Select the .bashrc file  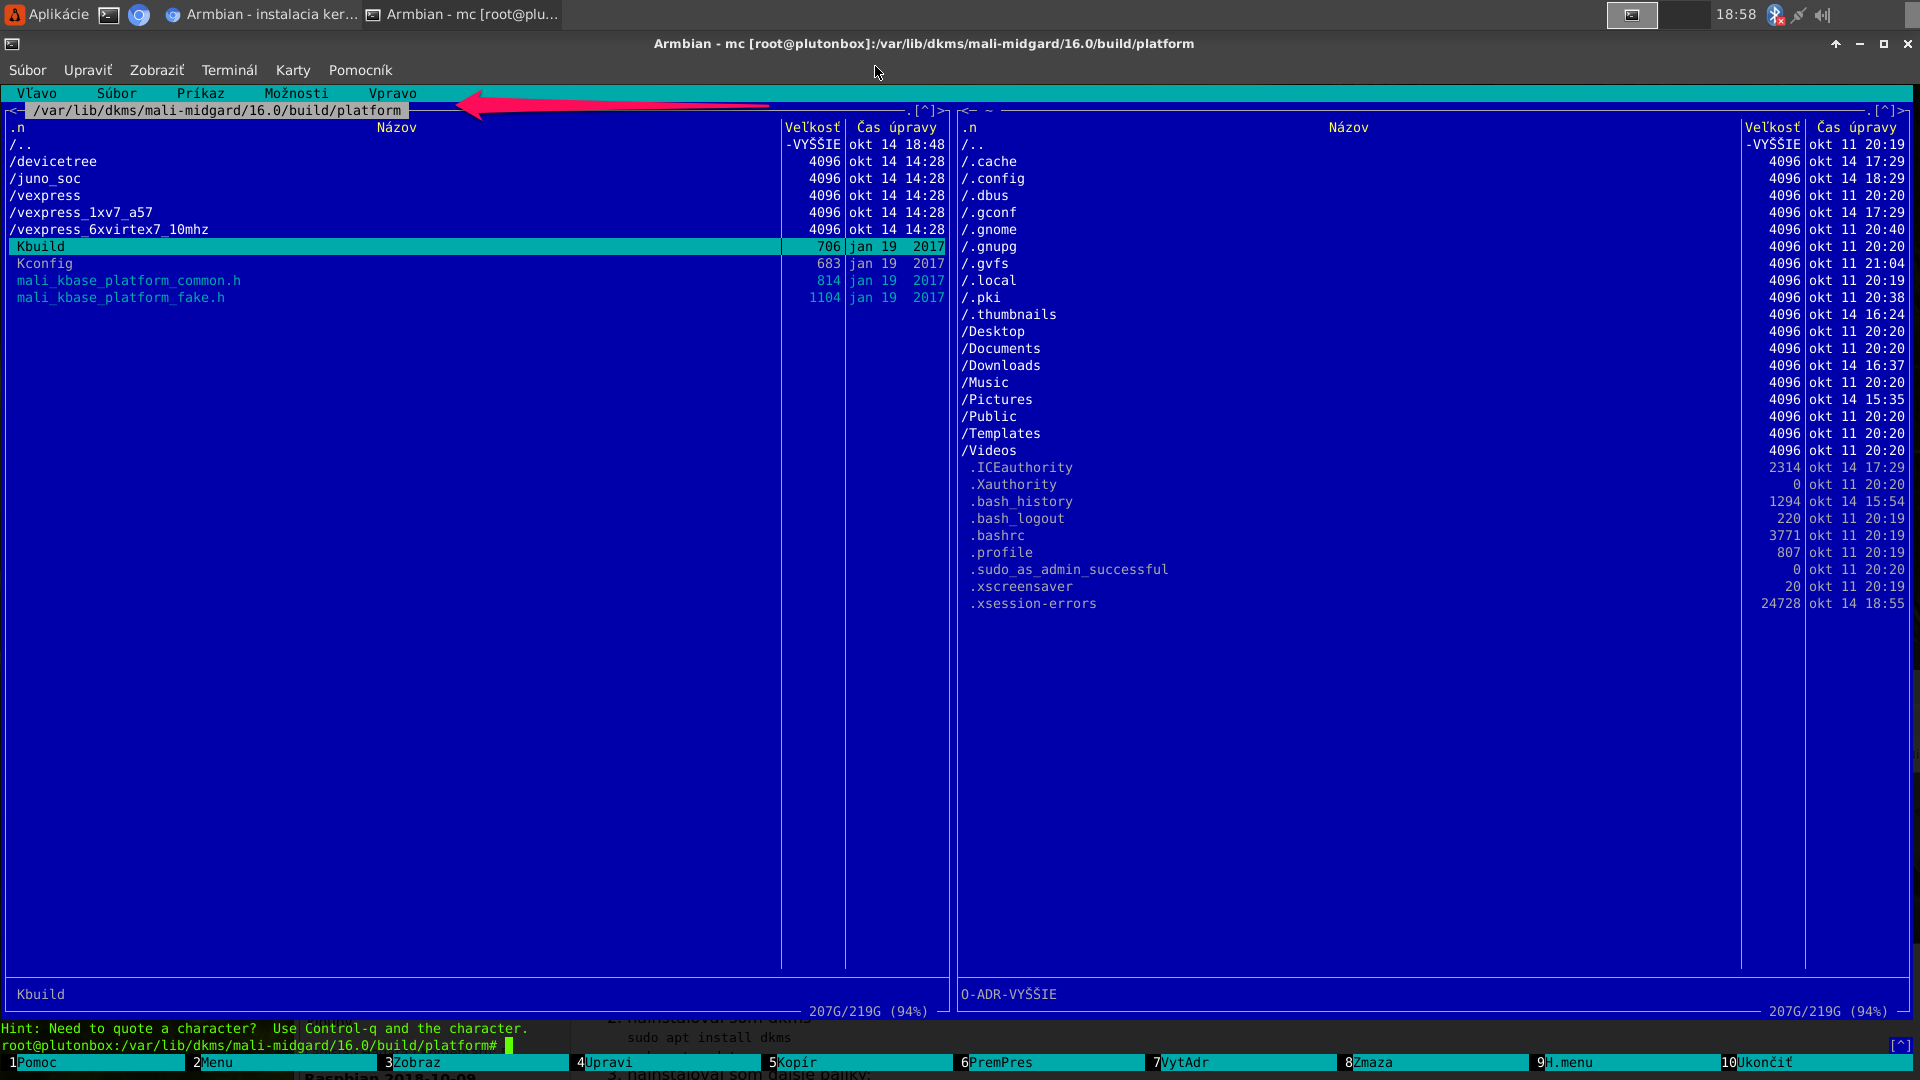[x=1433, y=535]
